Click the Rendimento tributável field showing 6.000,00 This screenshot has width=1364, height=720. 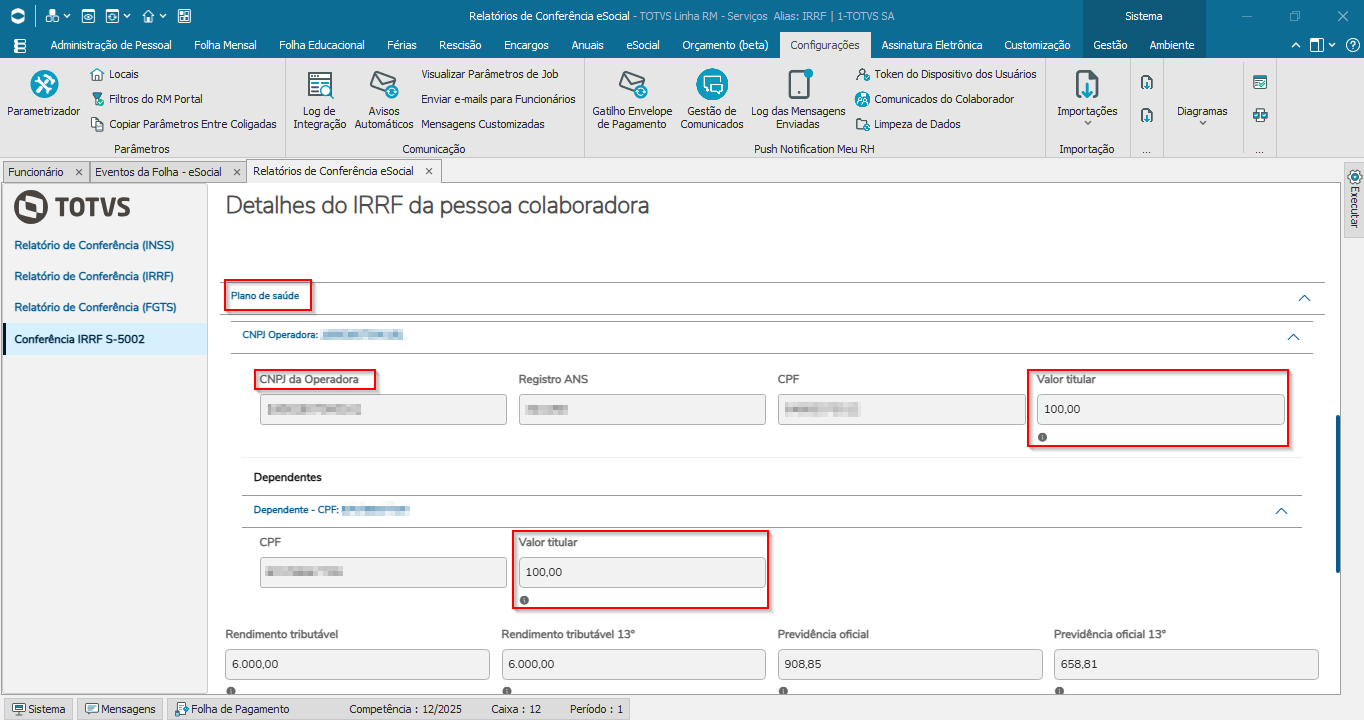coord(357,665)
